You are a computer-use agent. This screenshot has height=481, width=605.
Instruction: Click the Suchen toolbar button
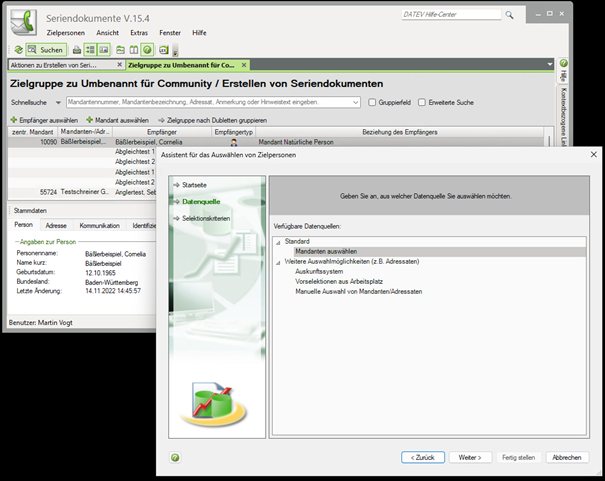(x=45, y=49)
